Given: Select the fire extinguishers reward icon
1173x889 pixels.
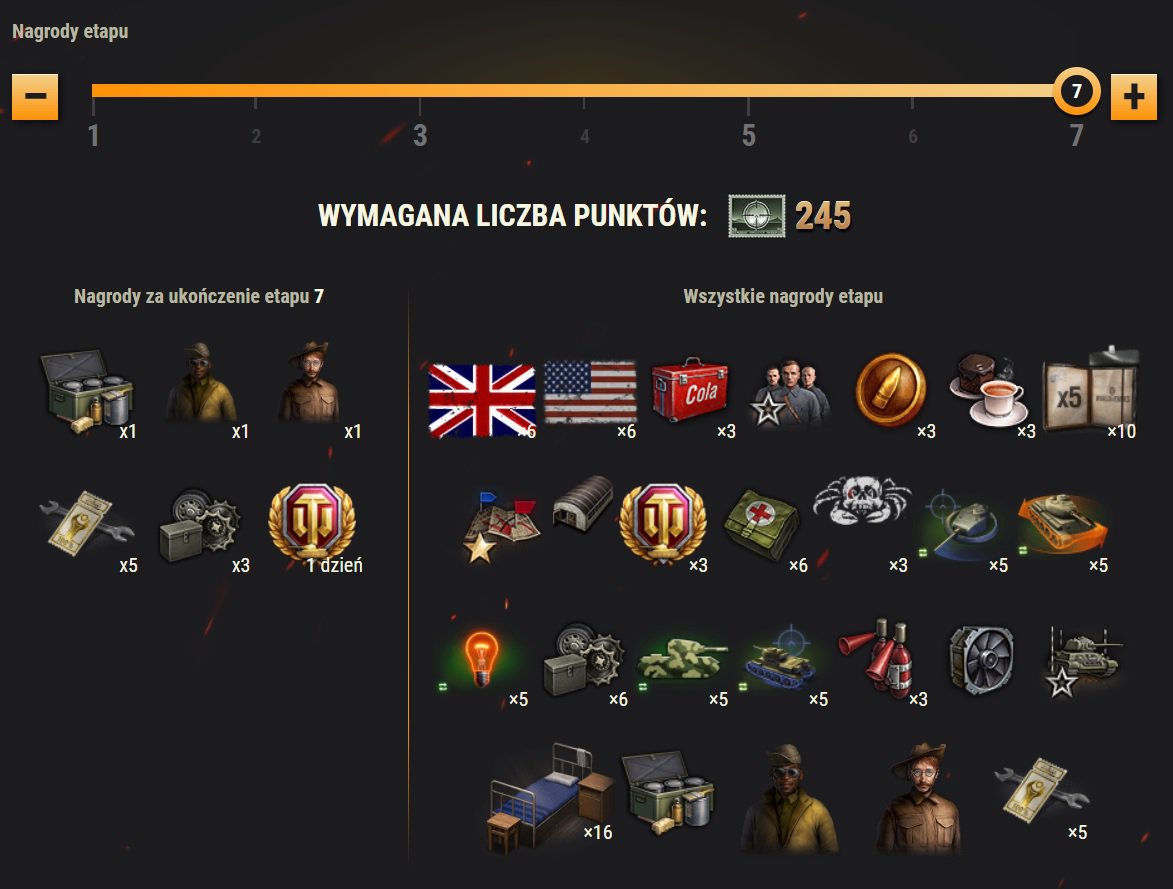Looking at the screenshot, I should [x=878, y=656].
